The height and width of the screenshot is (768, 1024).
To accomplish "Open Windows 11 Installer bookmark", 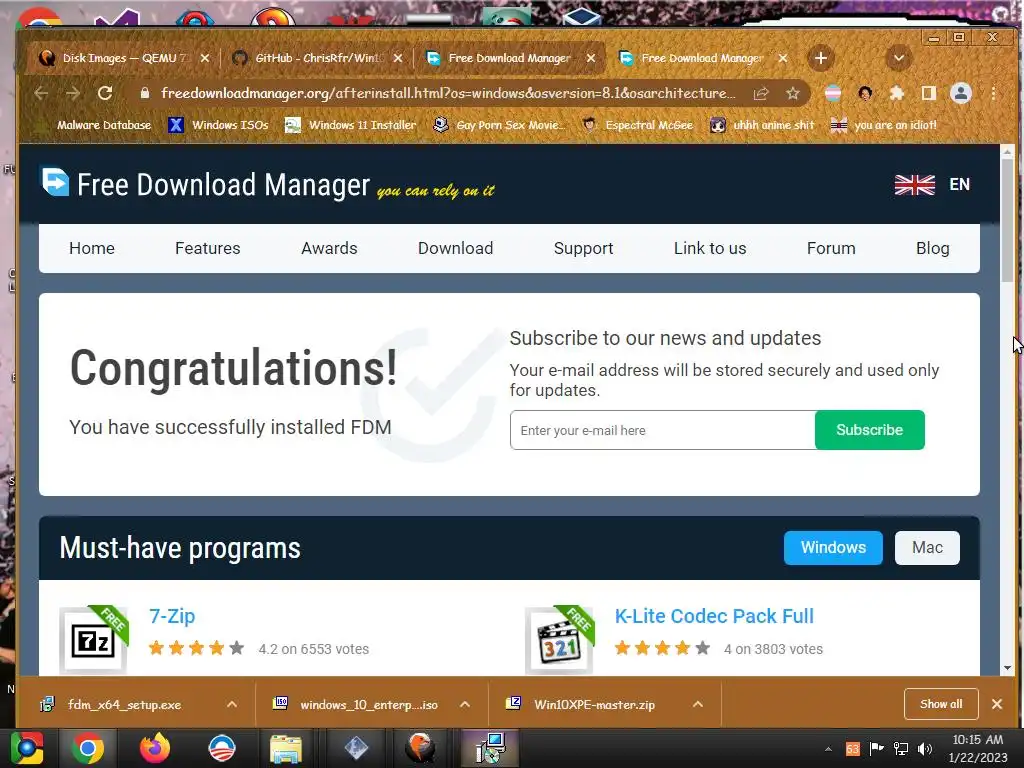I will coord(351,125).
